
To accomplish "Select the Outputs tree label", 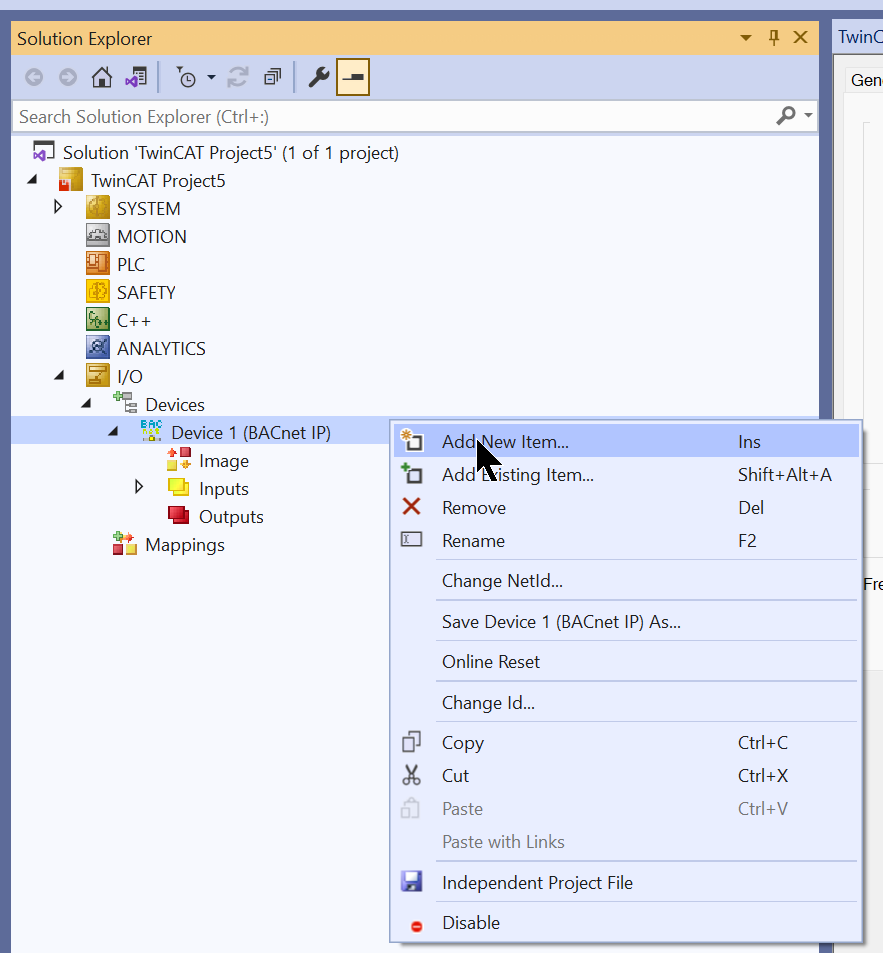I will pyautogui.click(x=232, y=517).
